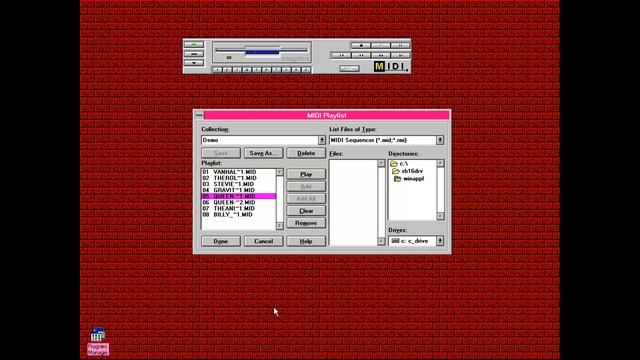This screenshot has width=640, height=360.
Task: Click the MIDI Sequencer file type field
Action: click(x=383, y=140)
